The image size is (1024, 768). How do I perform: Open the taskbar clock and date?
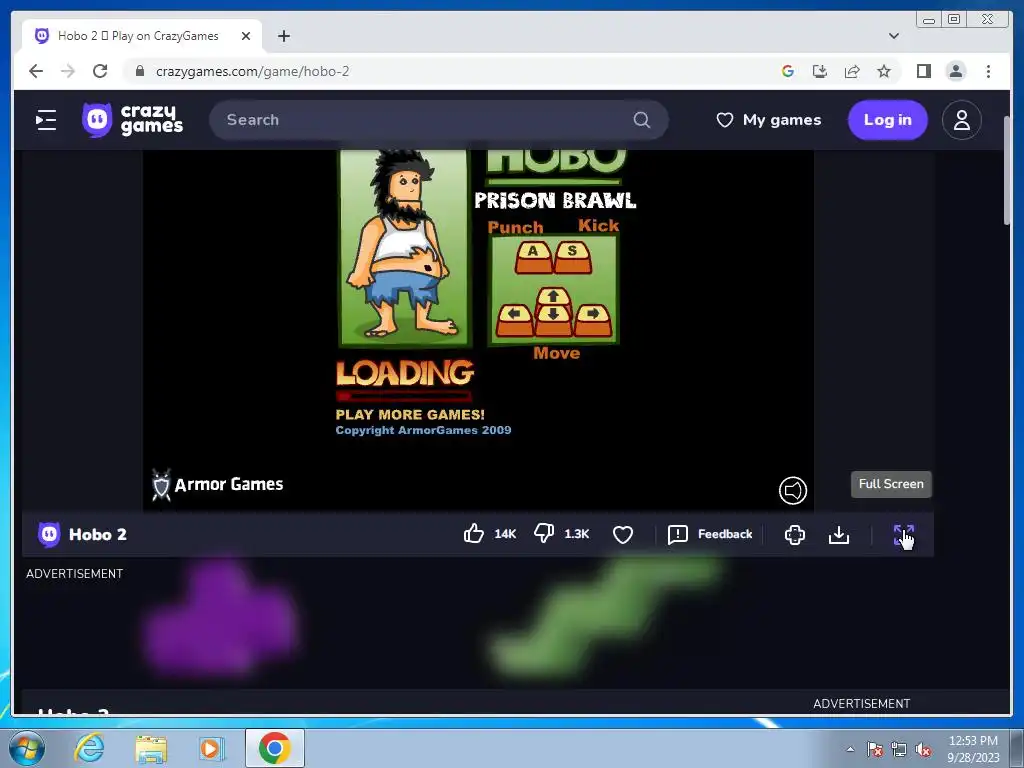pyautogui.click(x=973, y=749)
